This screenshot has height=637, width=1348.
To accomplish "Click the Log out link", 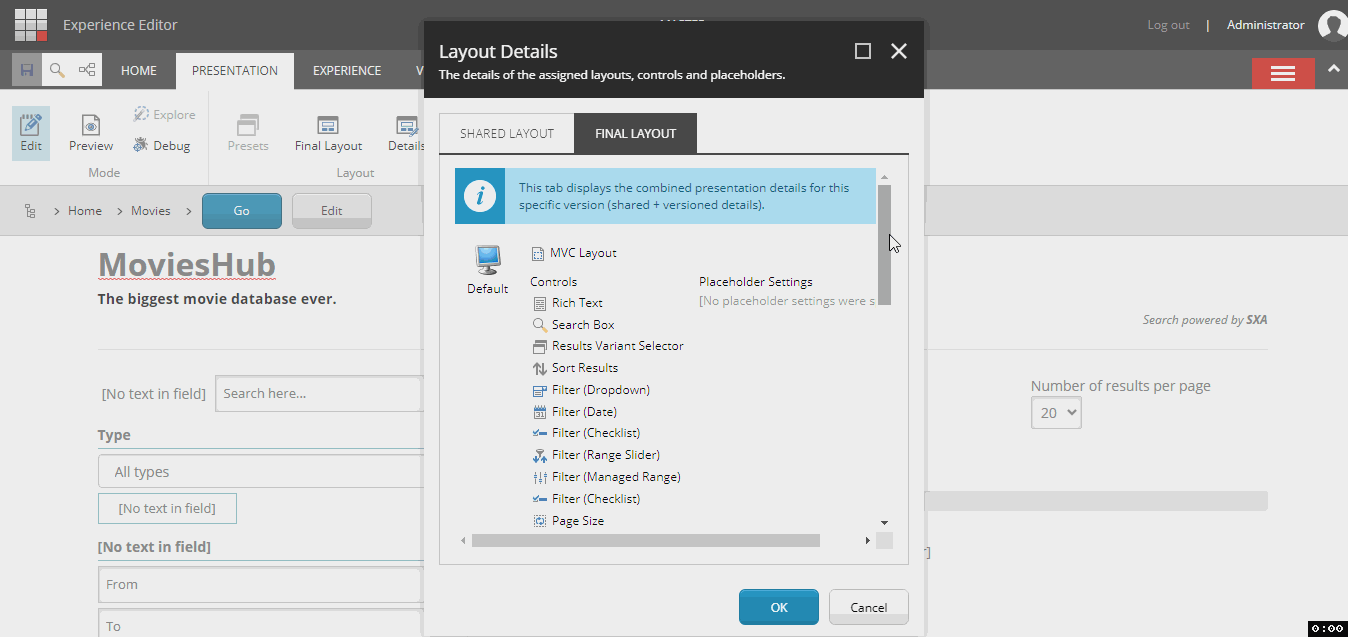I will (1168, 25).
